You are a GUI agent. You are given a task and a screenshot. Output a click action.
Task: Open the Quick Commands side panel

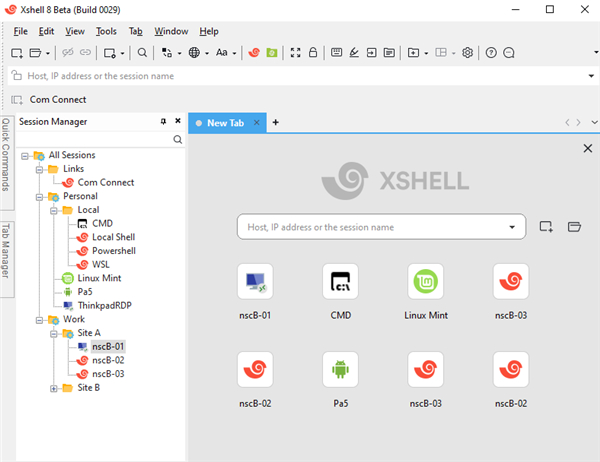[x=6, y=154]
